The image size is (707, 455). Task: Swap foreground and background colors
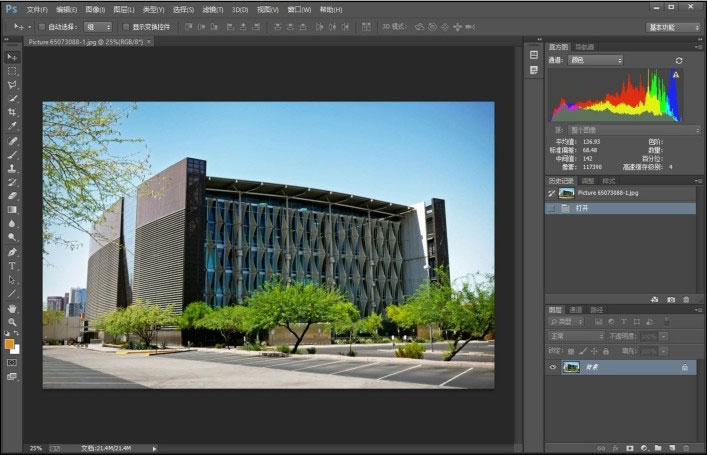16,333
